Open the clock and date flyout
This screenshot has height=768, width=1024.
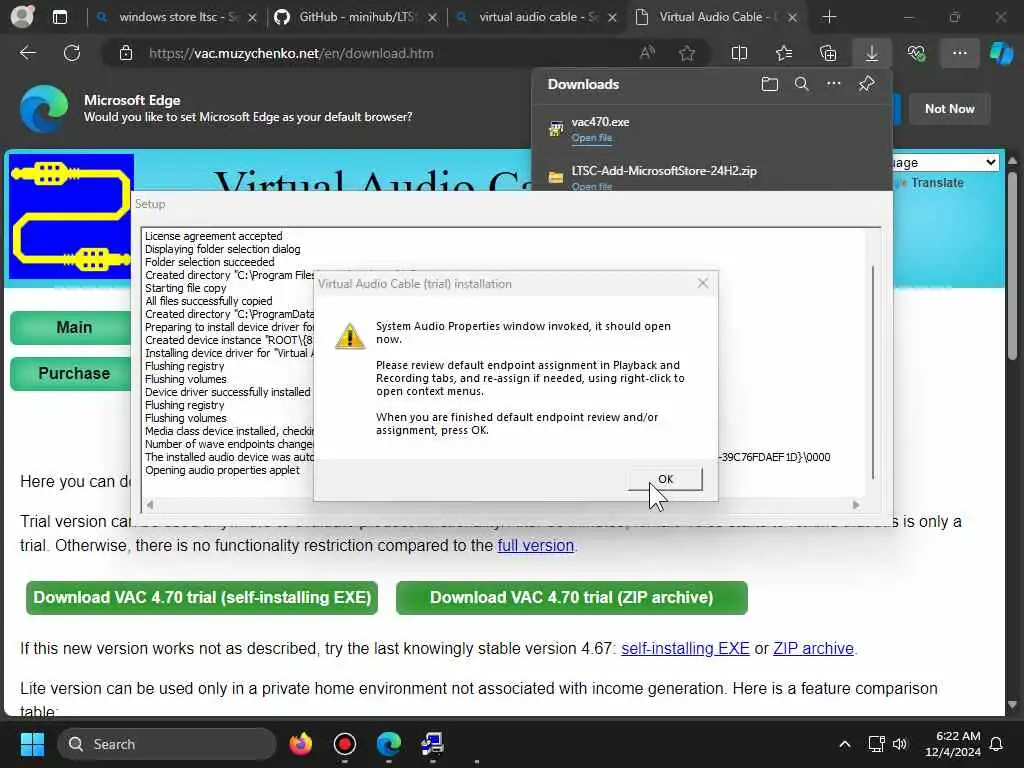pyautogui.click(x=953, y=744)
